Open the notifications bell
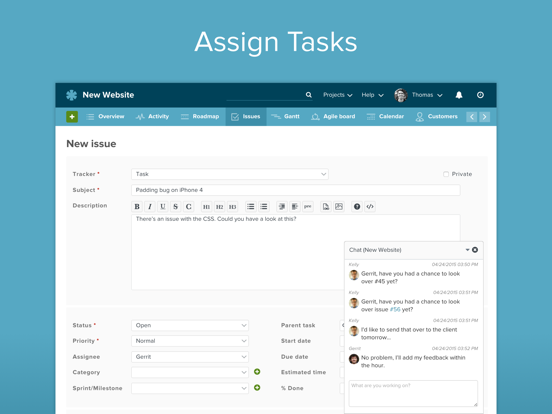This screenshot has width=552, height=414. point(459,95)
